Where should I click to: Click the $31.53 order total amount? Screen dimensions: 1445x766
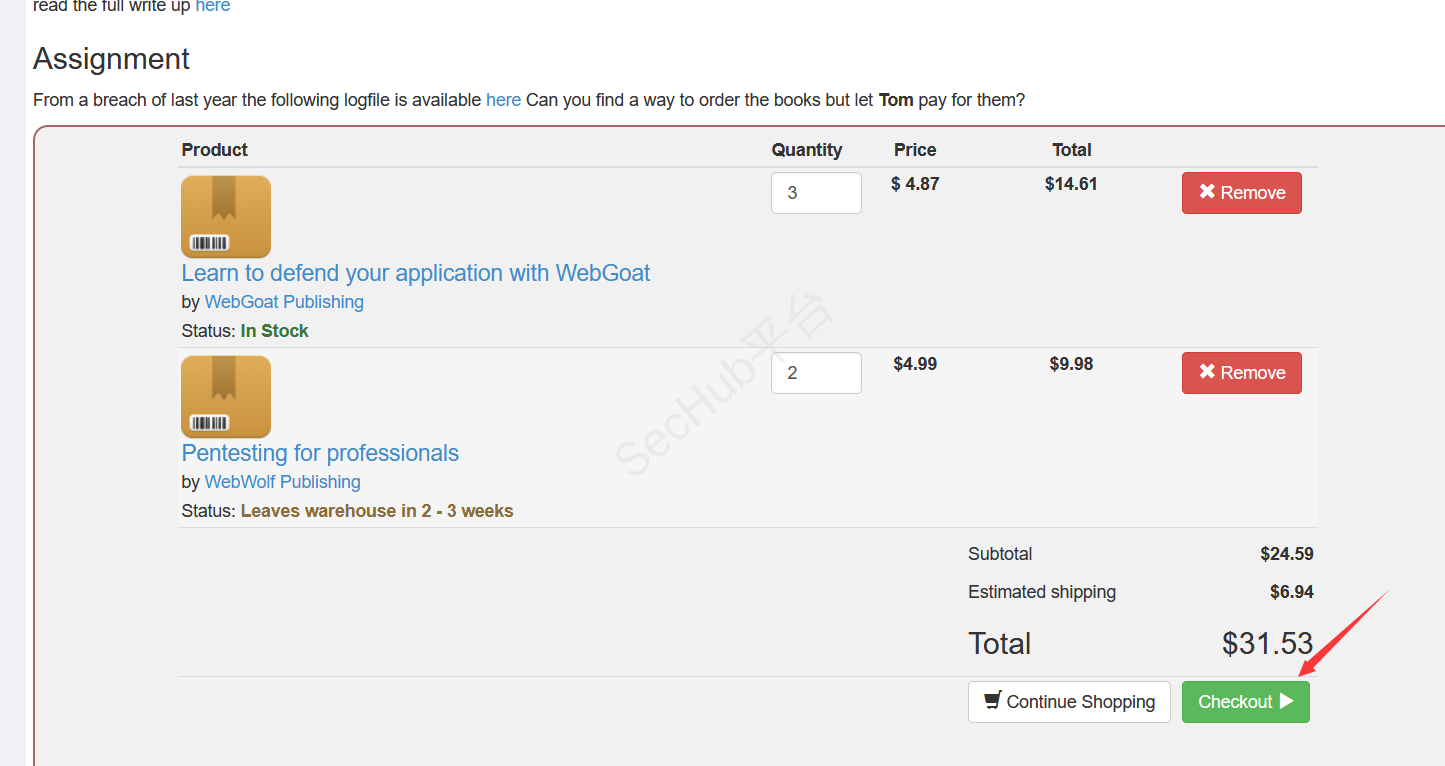[x=1267, y=644]
